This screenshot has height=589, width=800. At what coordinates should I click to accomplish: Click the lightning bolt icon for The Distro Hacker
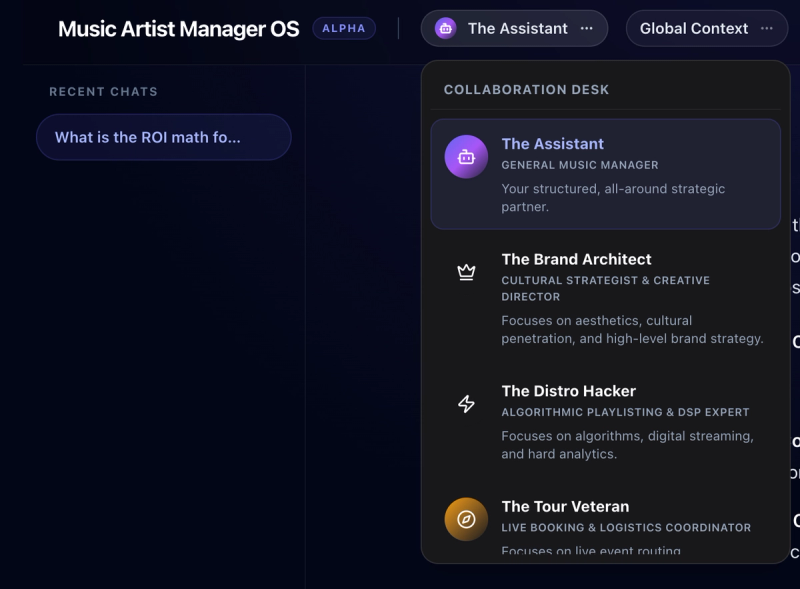[x=466, y=404]
